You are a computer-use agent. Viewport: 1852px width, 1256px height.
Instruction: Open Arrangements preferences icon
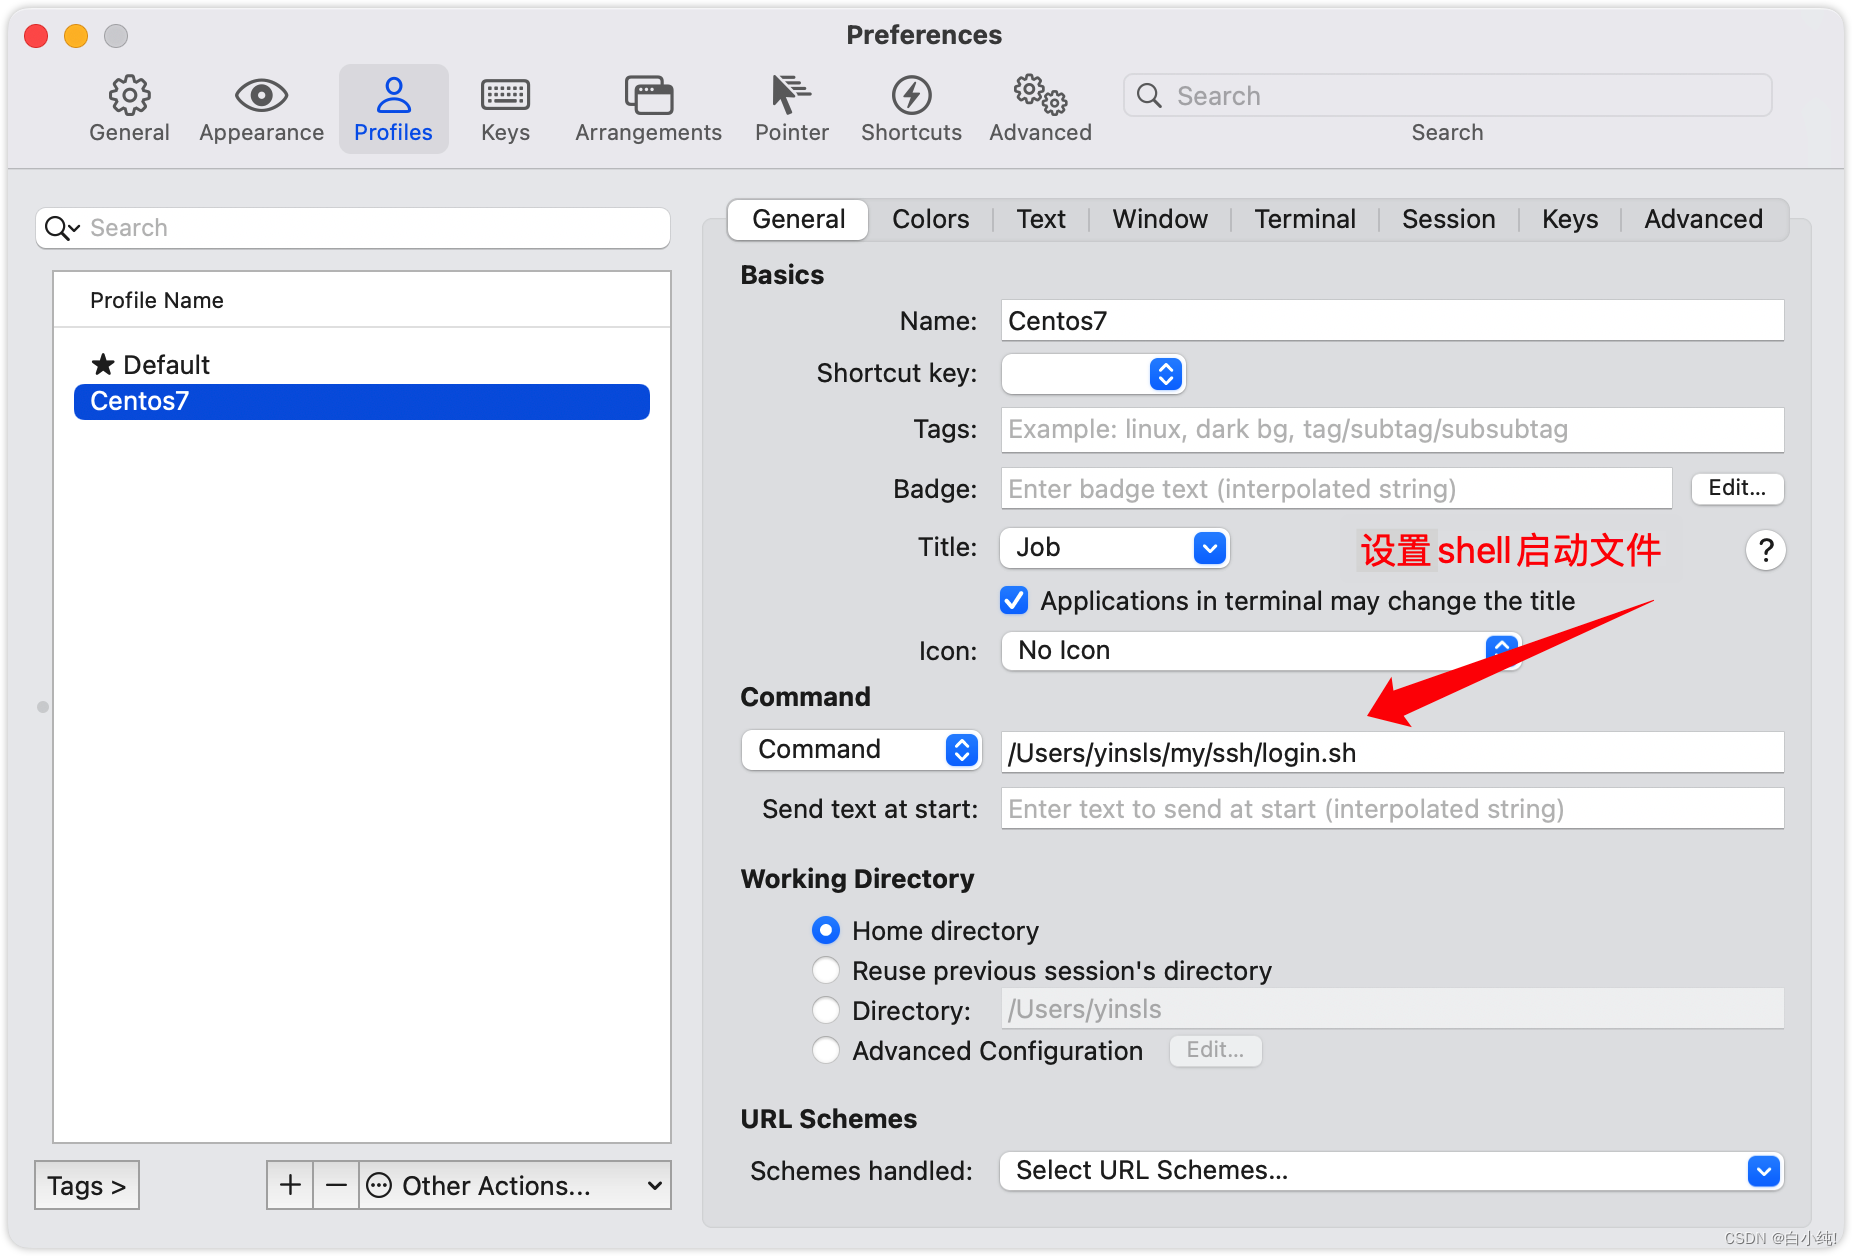point(648,96)
